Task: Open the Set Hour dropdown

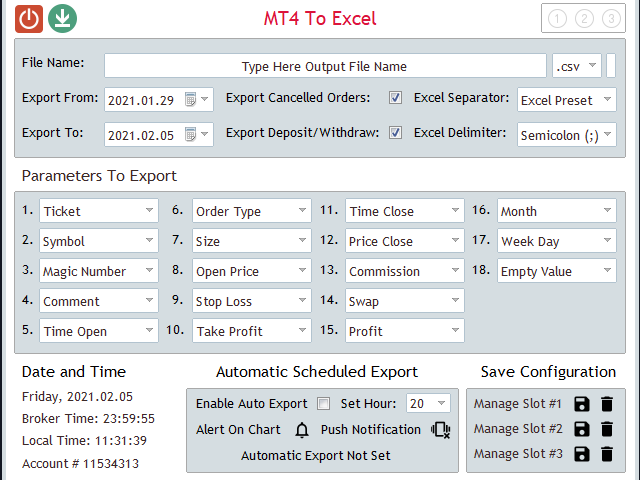Action: 428,403
